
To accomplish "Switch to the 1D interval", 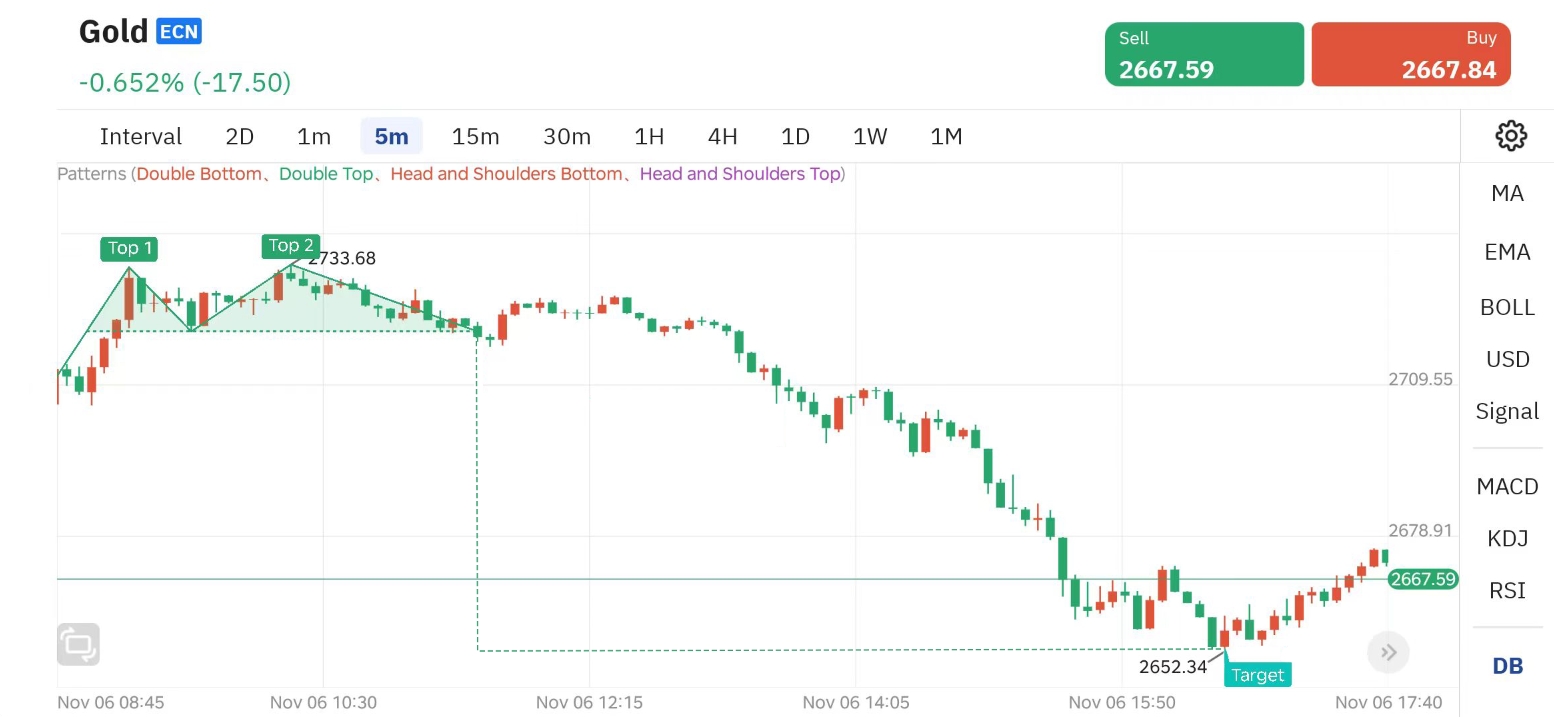I will (x=795, y=137).
